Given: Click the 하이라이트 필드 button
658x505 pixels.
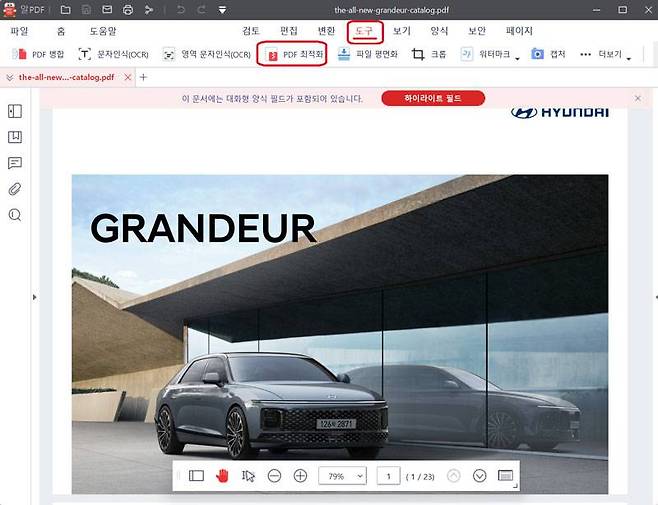Looking at the screenshot, I should pyautogui.click(x=433, y=98).
